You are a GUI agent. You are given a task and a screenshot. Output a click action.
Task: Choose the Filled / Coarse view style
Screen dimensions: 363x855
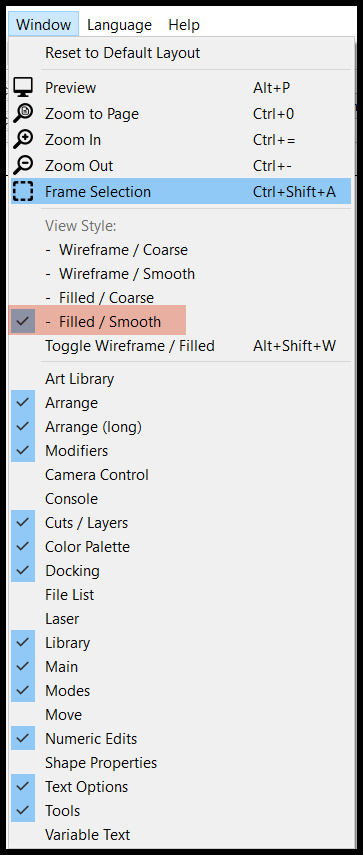coord(181,298)
